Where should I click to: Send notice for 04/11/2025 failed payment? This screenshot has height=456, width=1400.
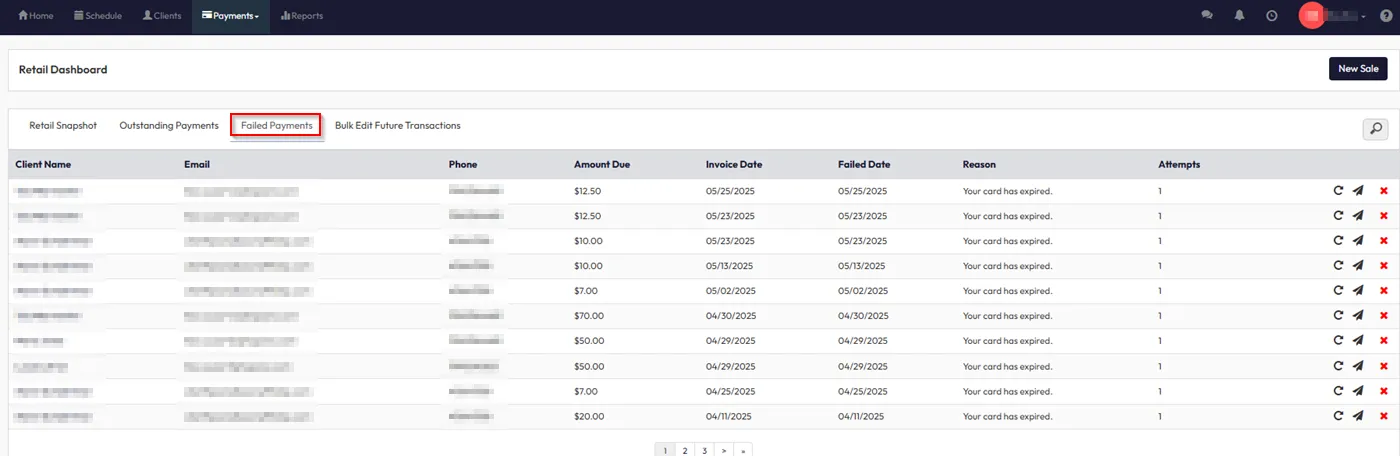(1358, 416)
